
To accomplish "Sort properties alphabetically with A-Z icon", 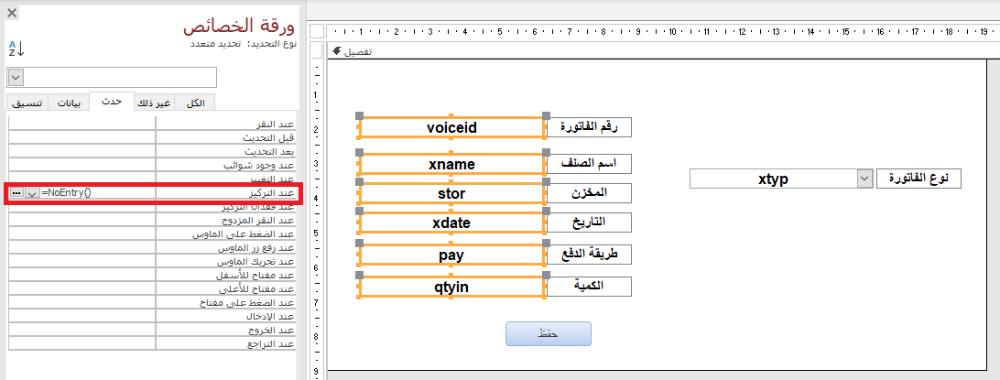I will pos(17,48).
